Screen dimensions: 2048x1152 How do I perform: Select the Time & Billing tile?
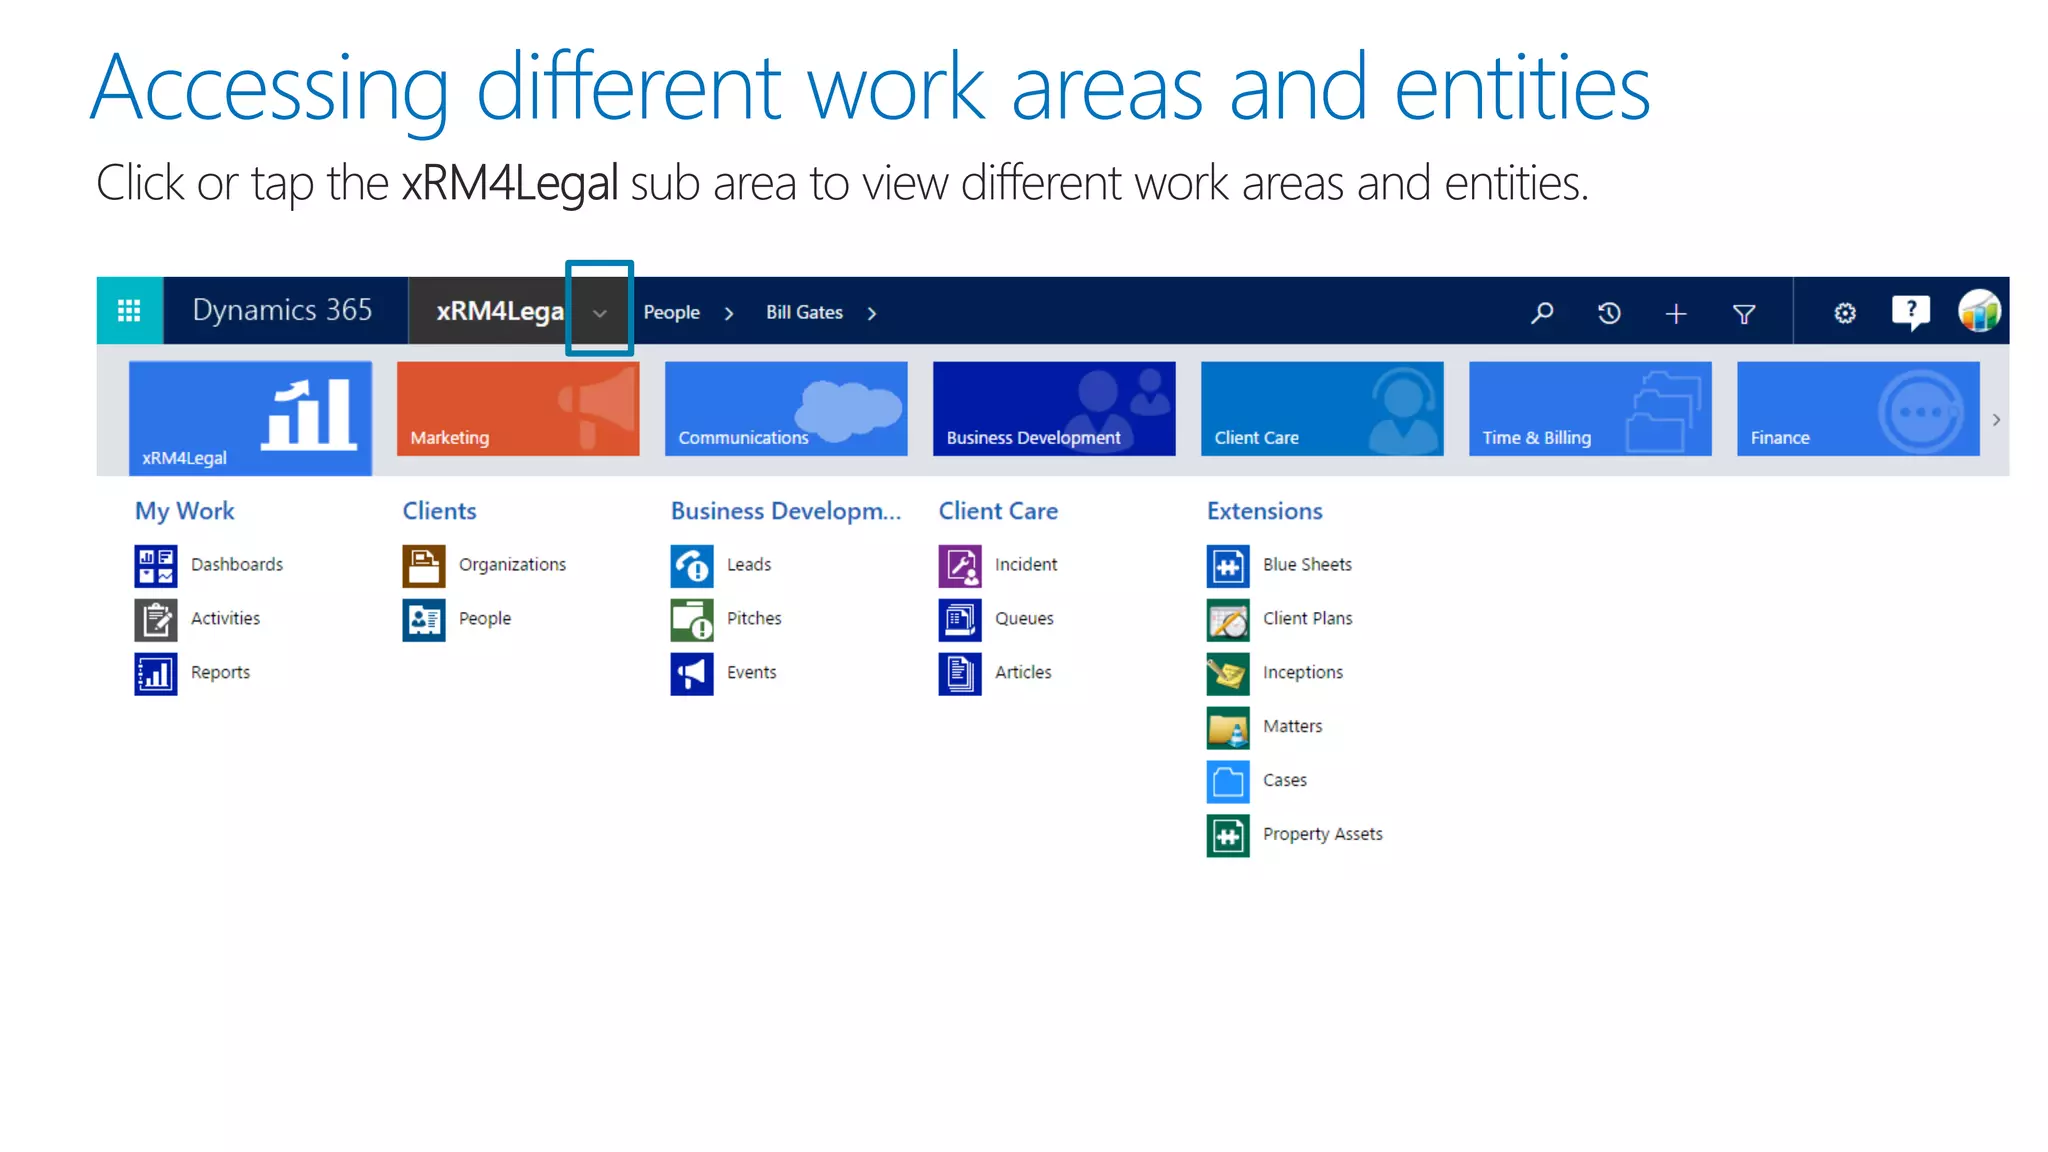(x=1590, y=408)
